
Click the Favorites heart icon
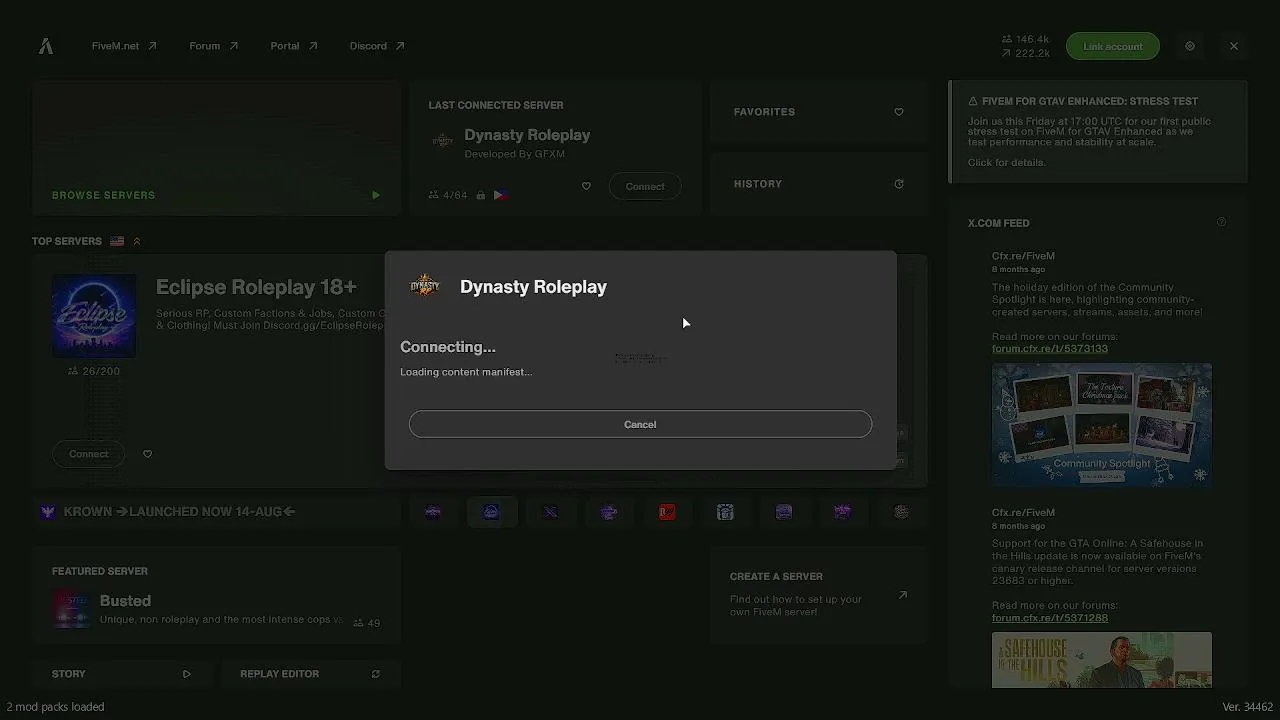click(x=899, y=112)
